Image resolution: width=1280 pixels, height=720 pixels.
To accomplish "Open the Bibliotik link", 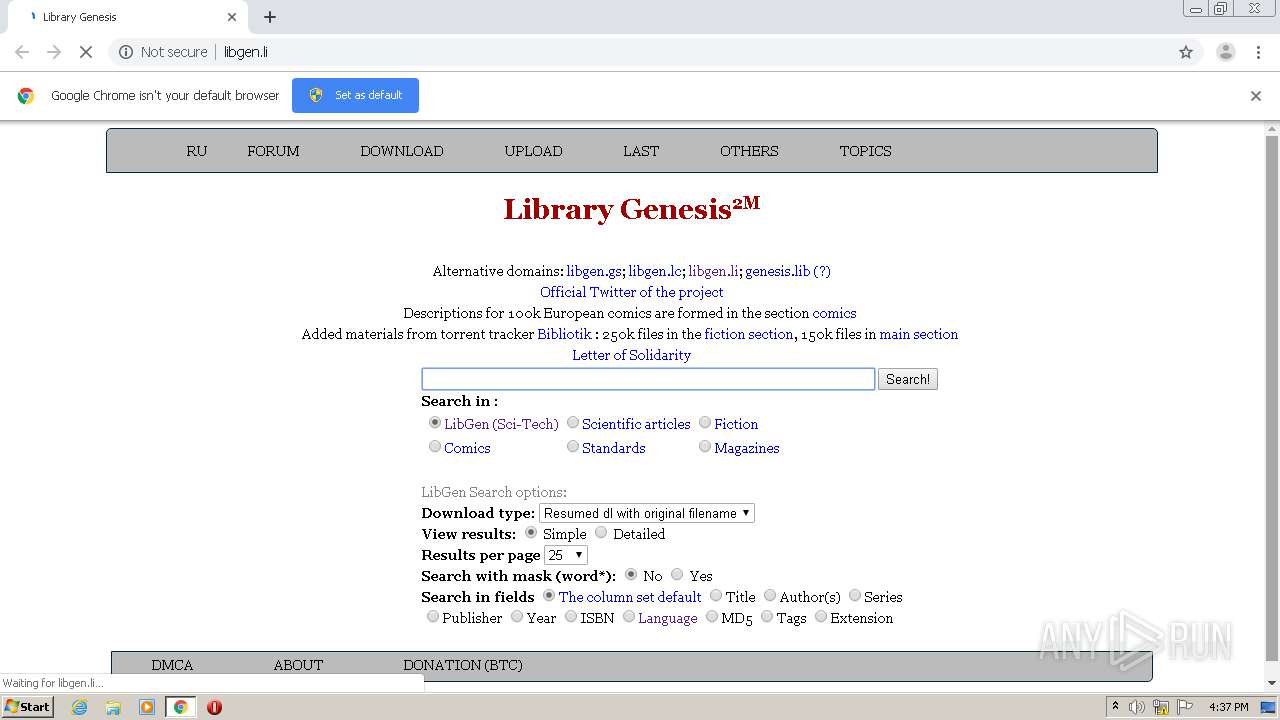I will click(x=564, y=334).
